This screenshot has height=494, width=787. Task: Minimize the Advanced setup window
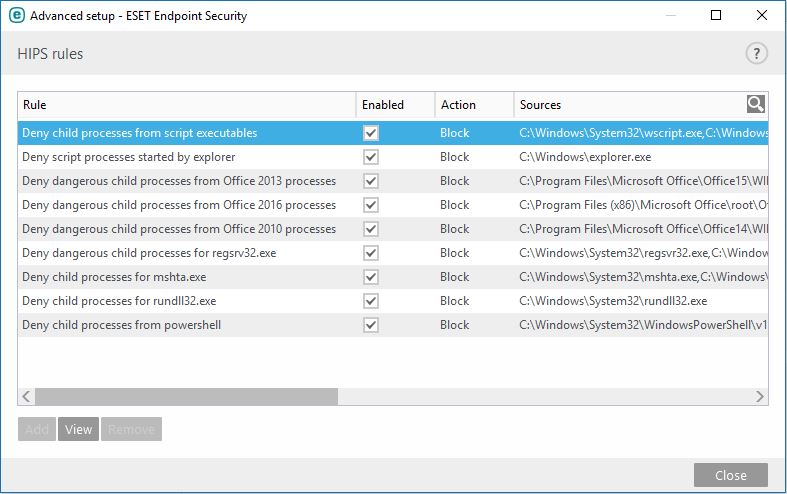coord(670,16)
